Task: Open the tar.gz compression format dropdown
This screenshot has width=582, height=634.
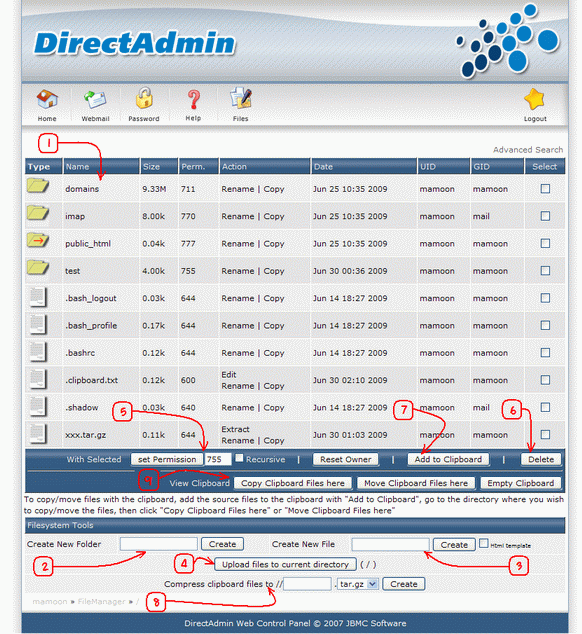Action: 357,584
